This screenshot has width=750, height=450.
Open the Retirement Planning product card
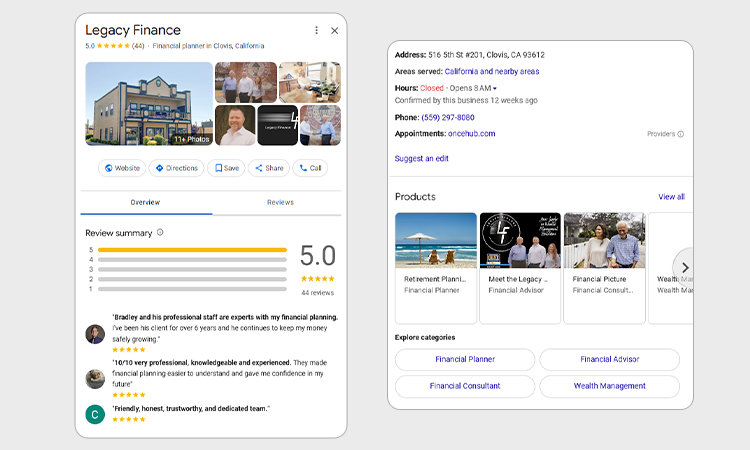tap(436, 268)
